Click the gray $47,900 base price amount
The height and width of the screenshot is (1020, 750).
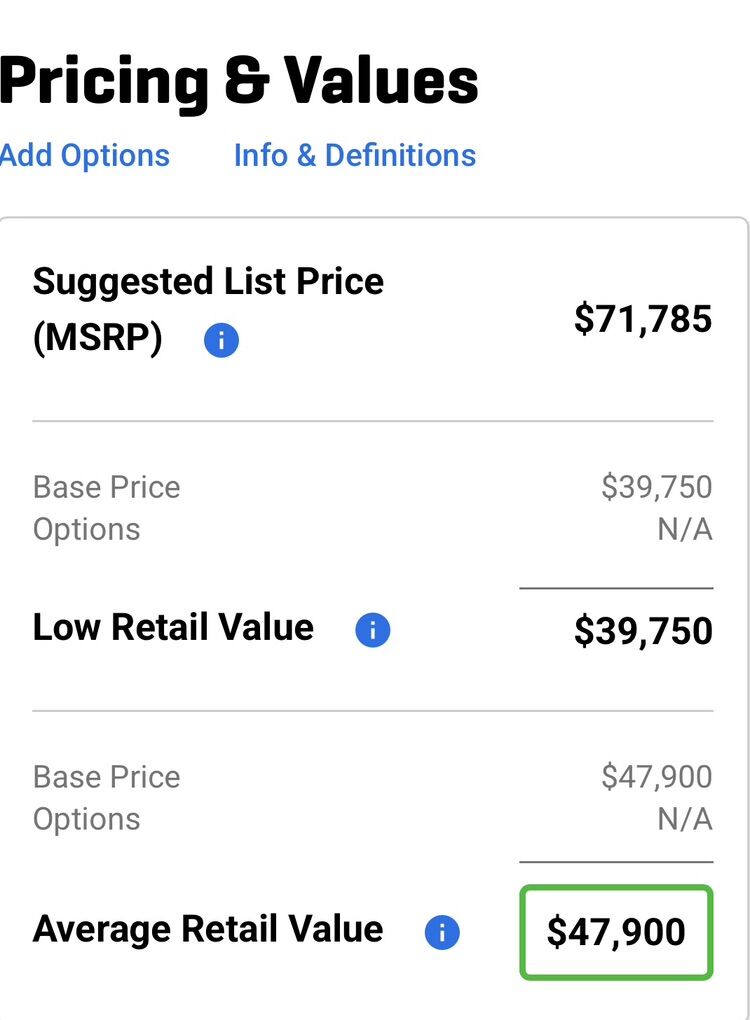click(x=656, y=777)
